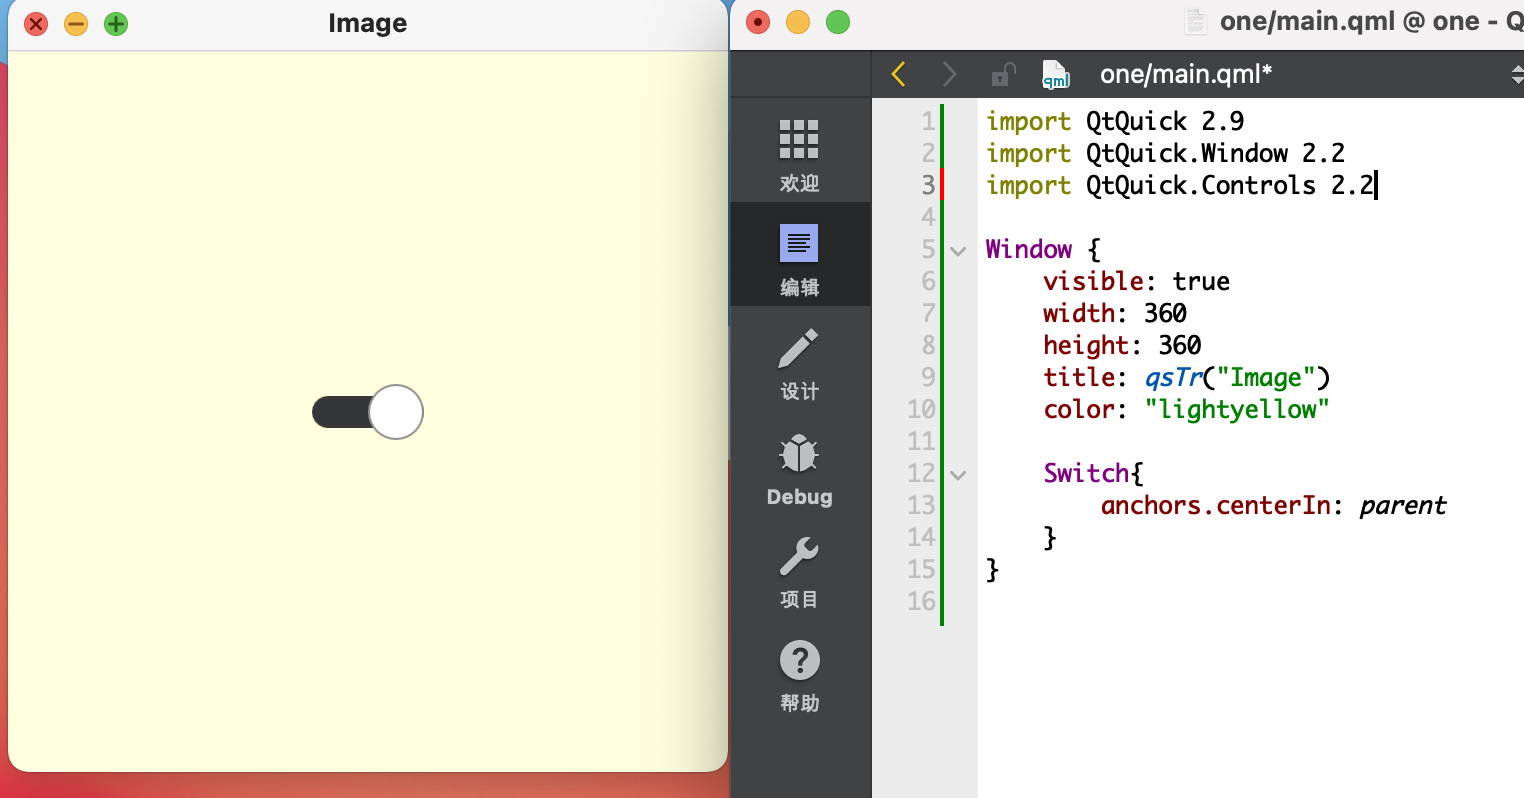1524x798 pixels.
Task: Click the forward navigation arrow
Action: (x=948, y=73)
